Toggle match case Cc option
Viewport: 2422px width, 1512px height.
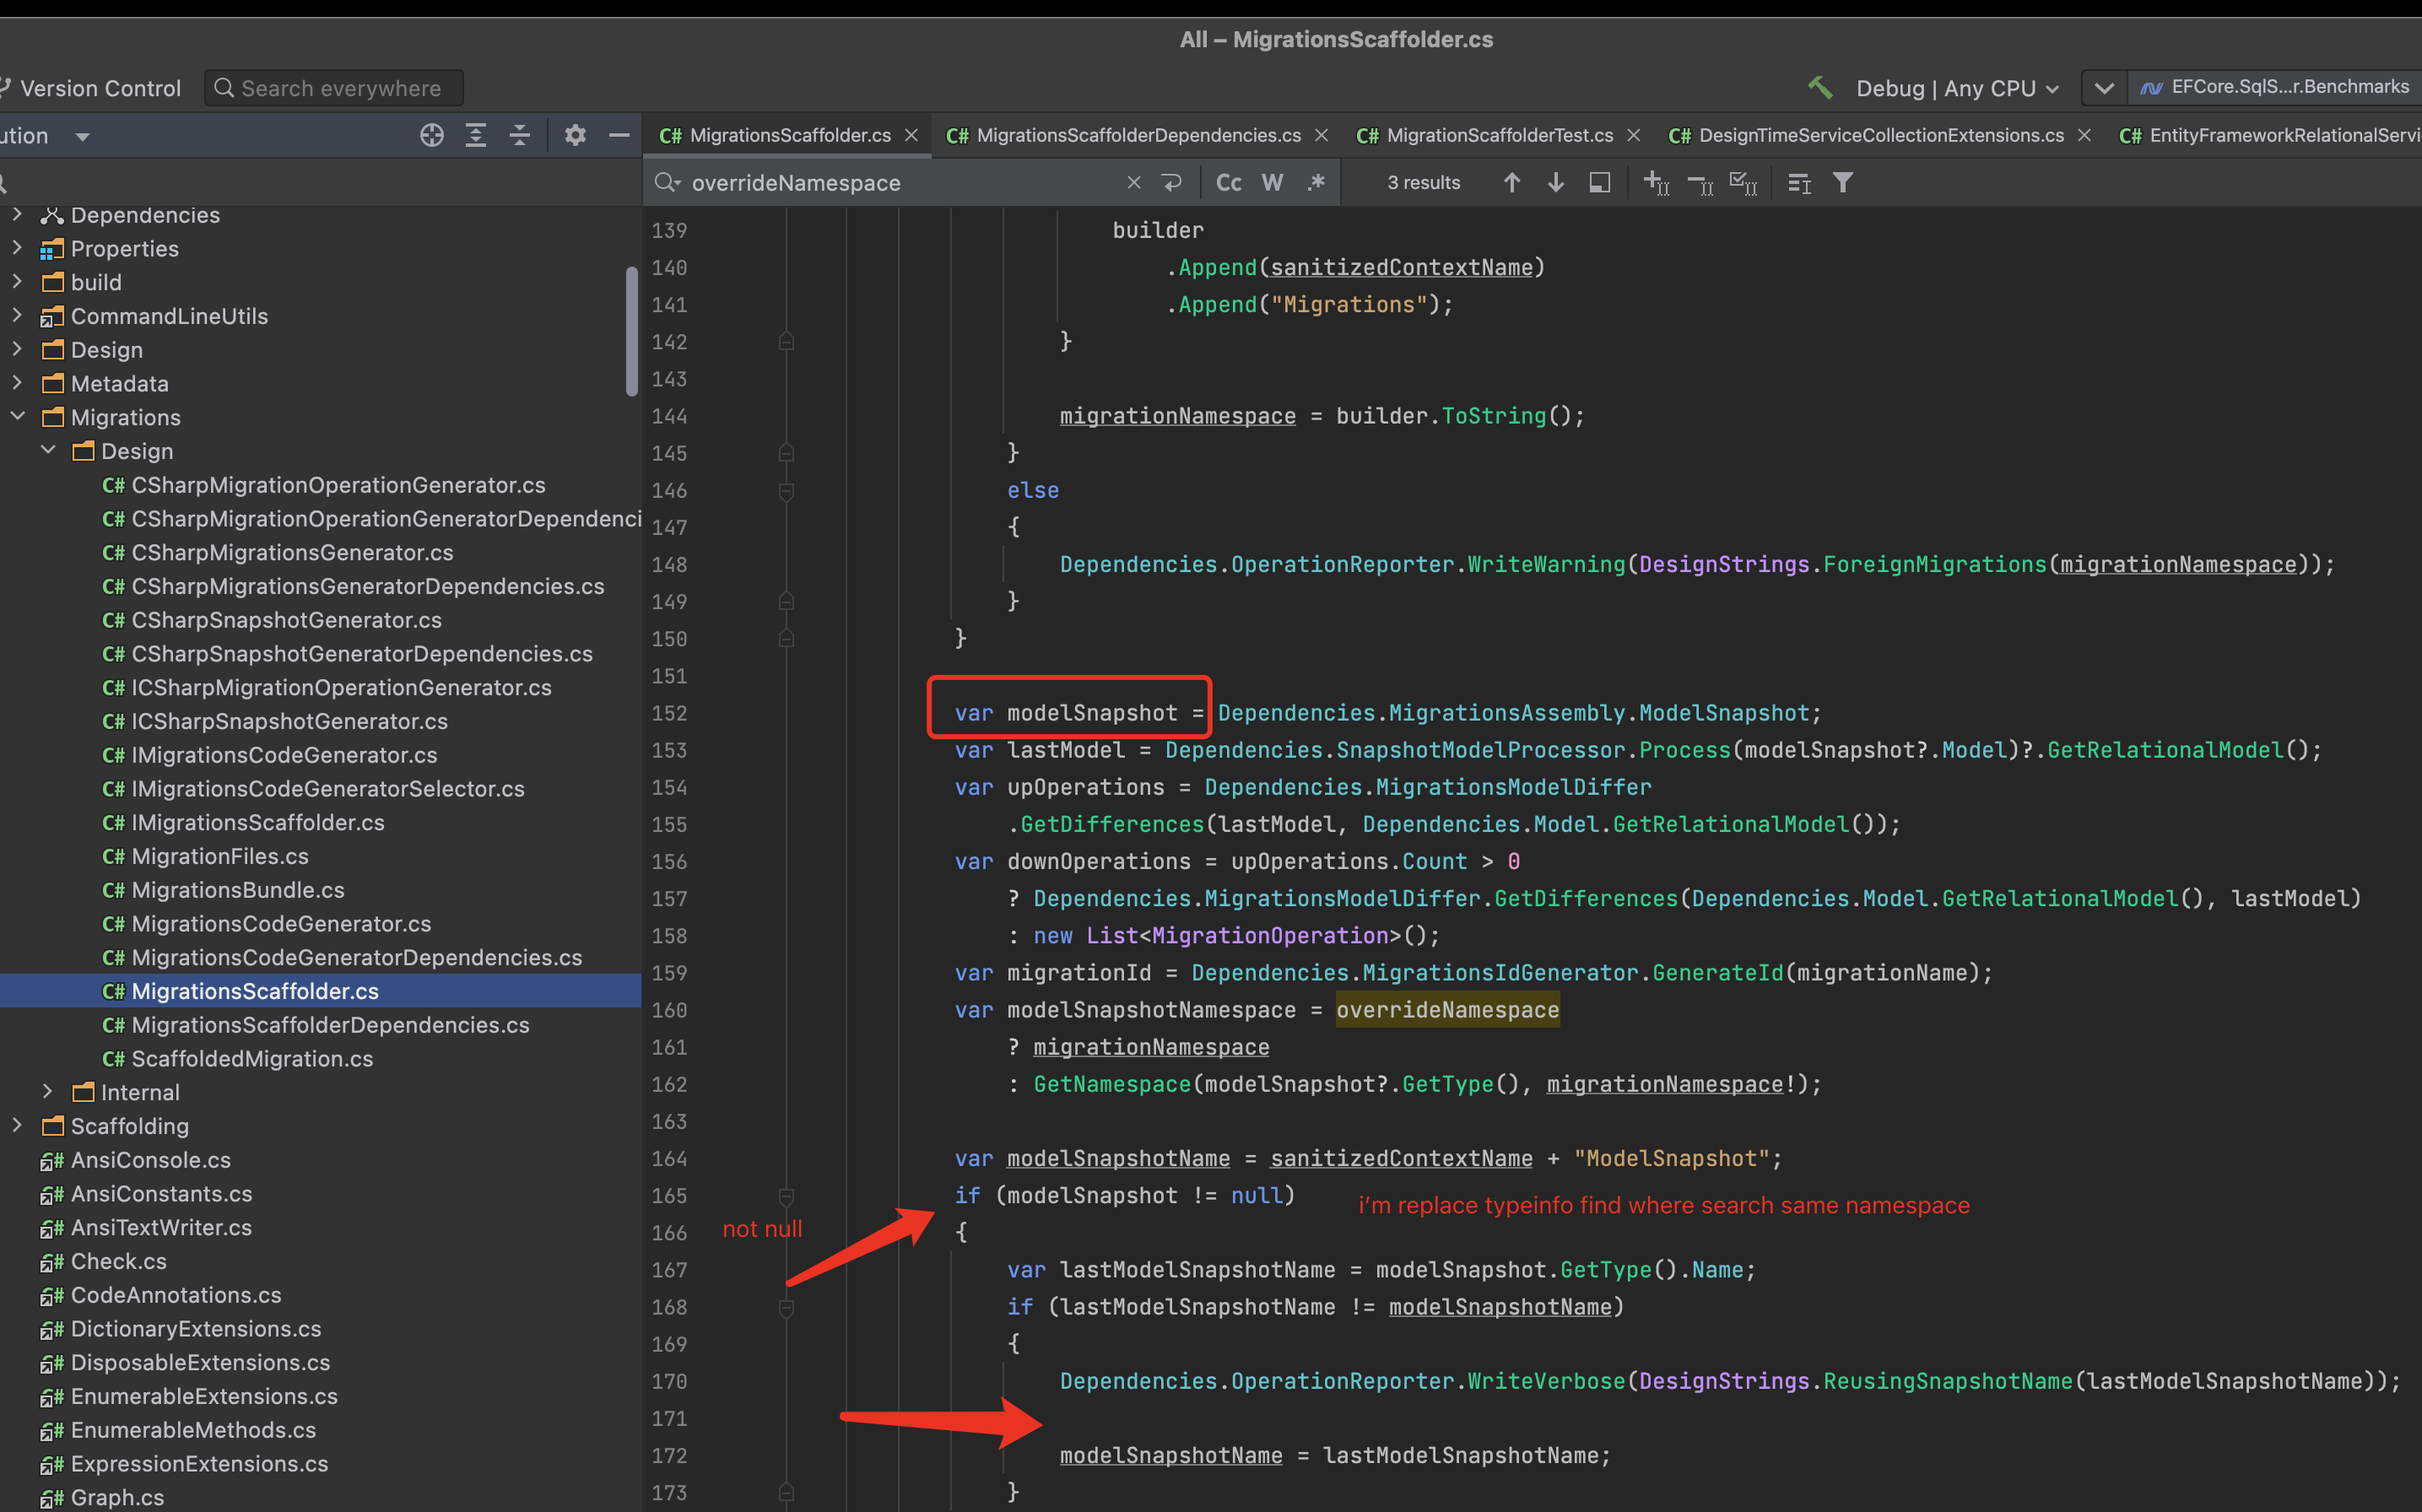pos(1229,182)
